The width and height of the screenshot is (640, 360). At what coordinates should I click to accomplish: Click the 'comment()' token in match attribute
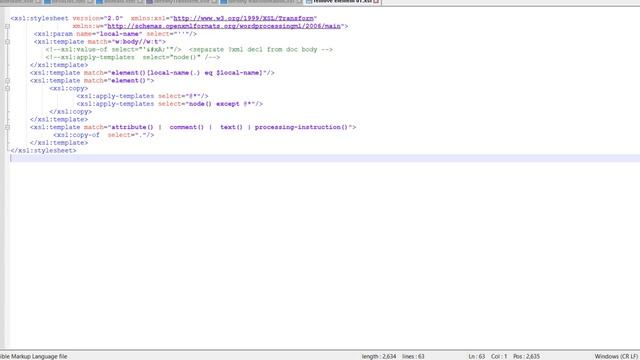[187, 127]
